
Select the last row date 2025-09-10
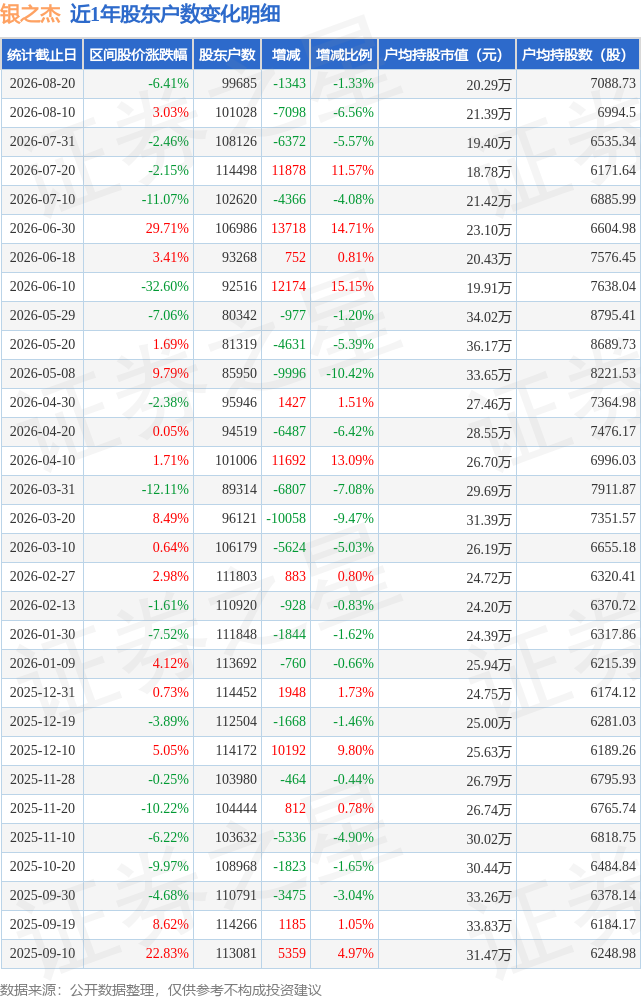point(42,953)
